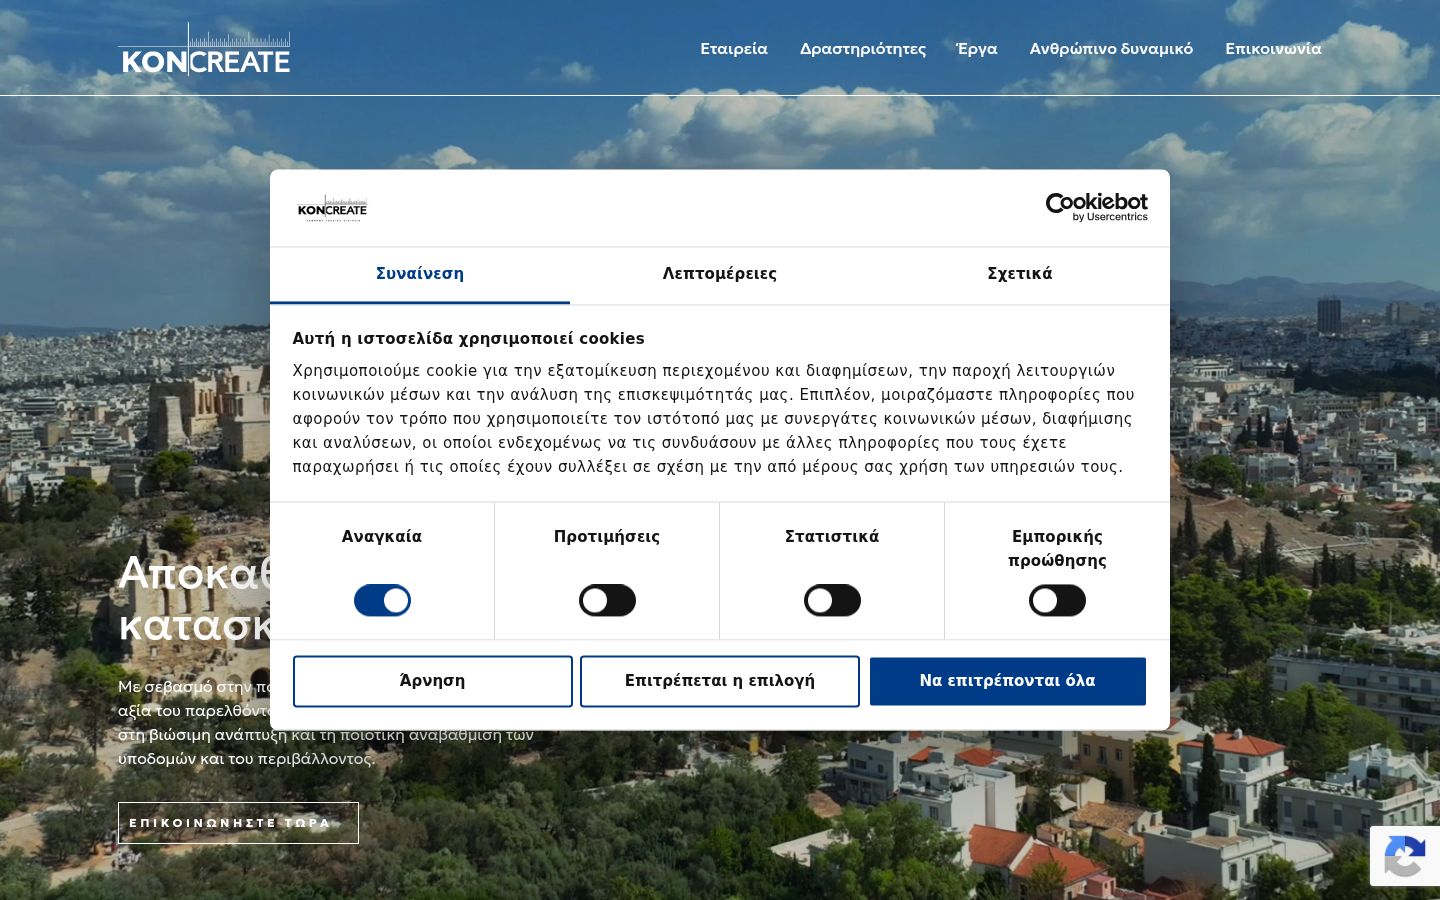Click the heading 'Αυτή η ιστοσελίδα χρησιμοποιεί cookies'

[x=469, y=339]
